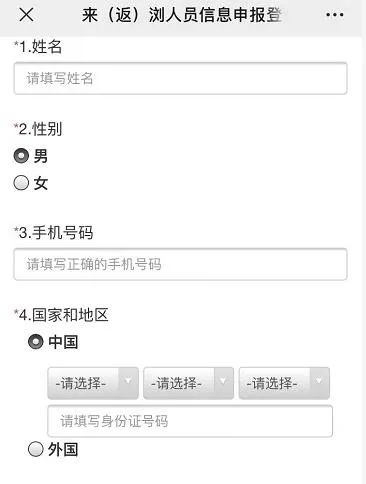The image size is (366, 484).
Task: Click the 请填写姓名 name input field
Action: 180,78
